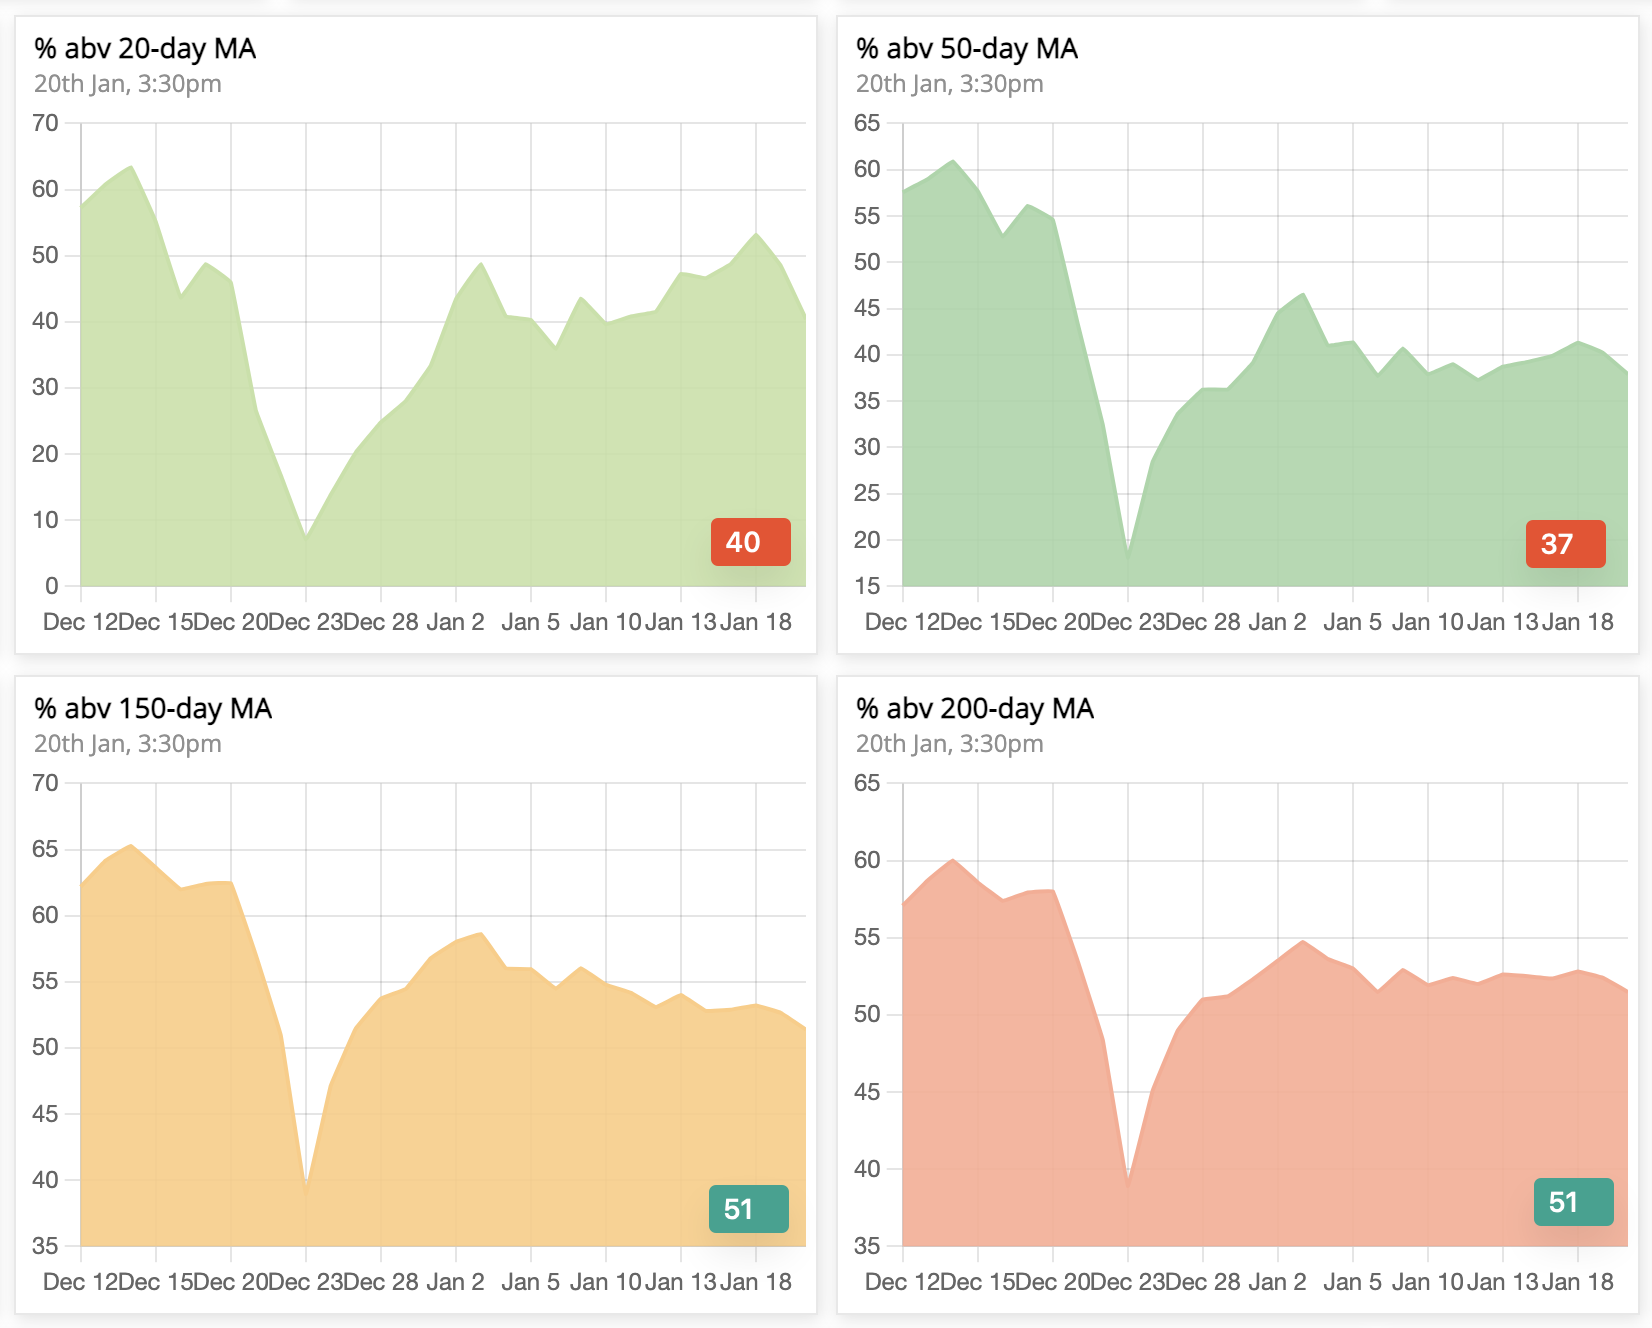The width and height of the screenshot is (1652, 1328).
Task: Click the "15" y-axis label on 50-day chart
Action: pos(867,586)
